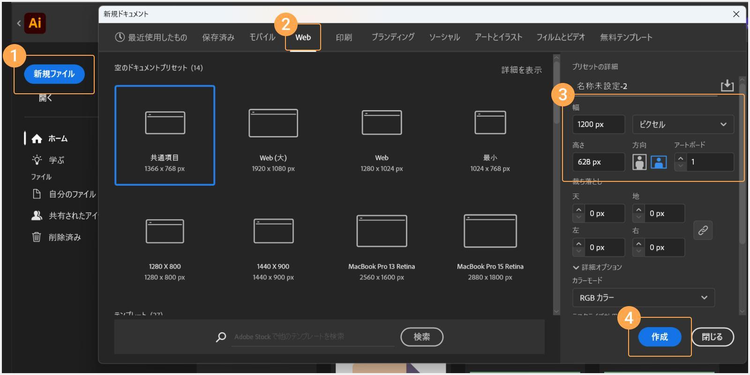Click the back chevron beside Ai logo
The width and height of the screenshot is (750, 375).
point(18,23)
